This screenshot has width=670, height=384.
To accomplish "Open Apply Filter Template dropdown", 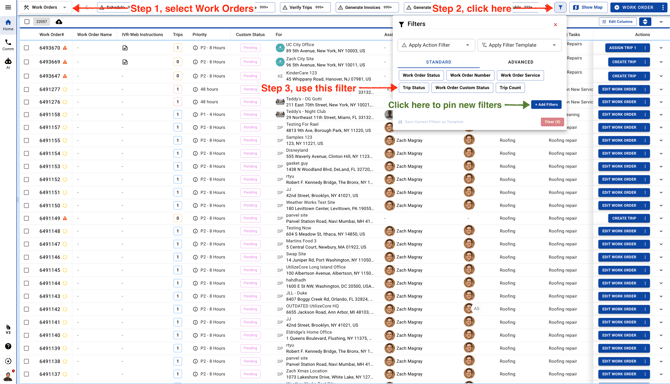I will click(x=519, y=45).
